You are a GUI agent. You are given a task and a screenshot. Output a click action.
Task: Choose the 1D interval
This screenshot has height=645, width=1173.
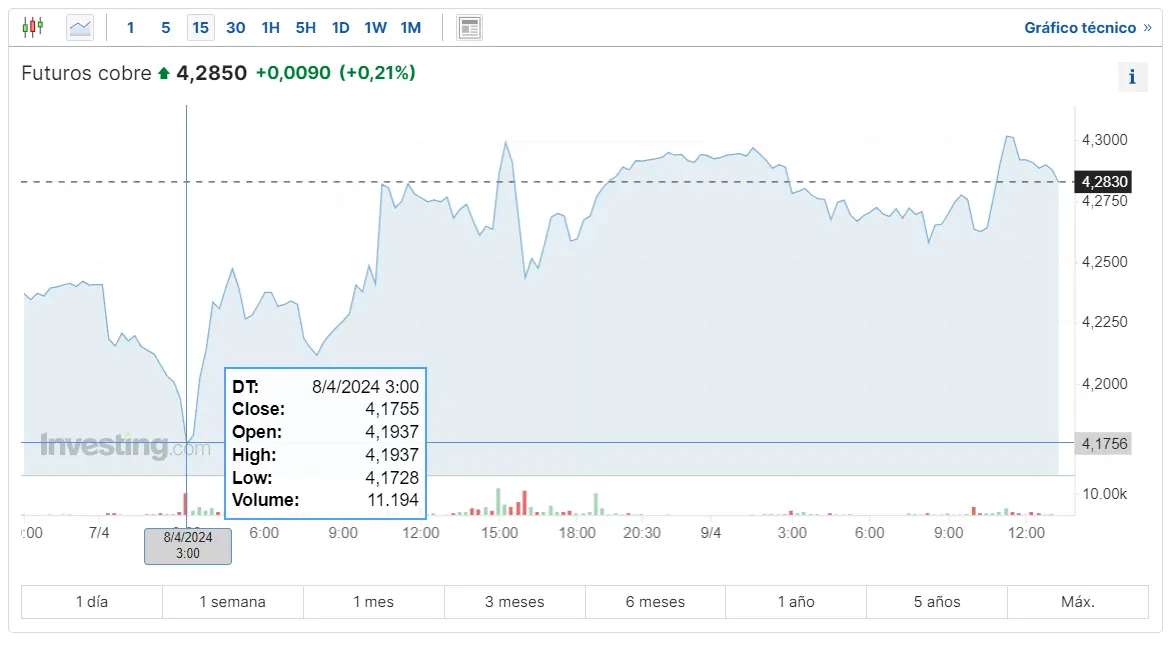click(341, 27)
